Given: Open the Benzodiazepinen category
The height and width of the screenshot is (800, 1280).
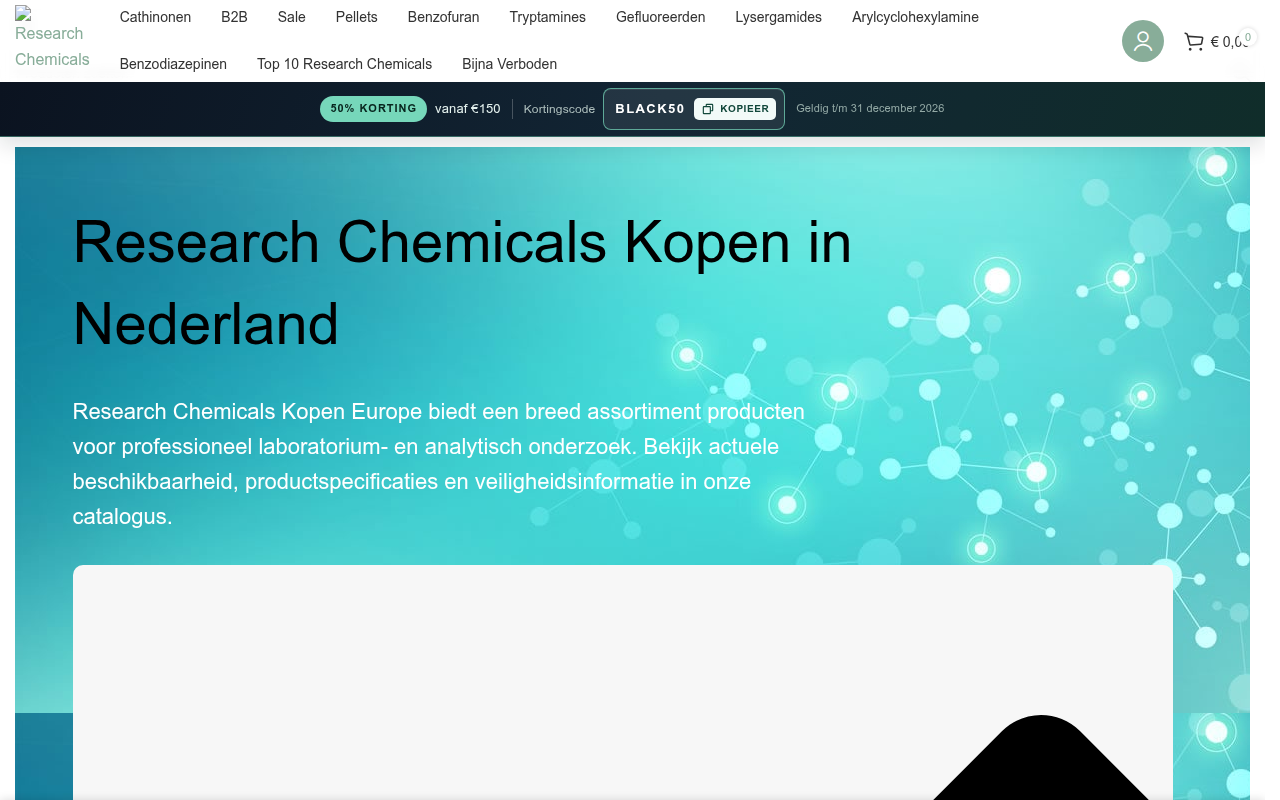Looking at the screenshot, I should coord(173,64).
